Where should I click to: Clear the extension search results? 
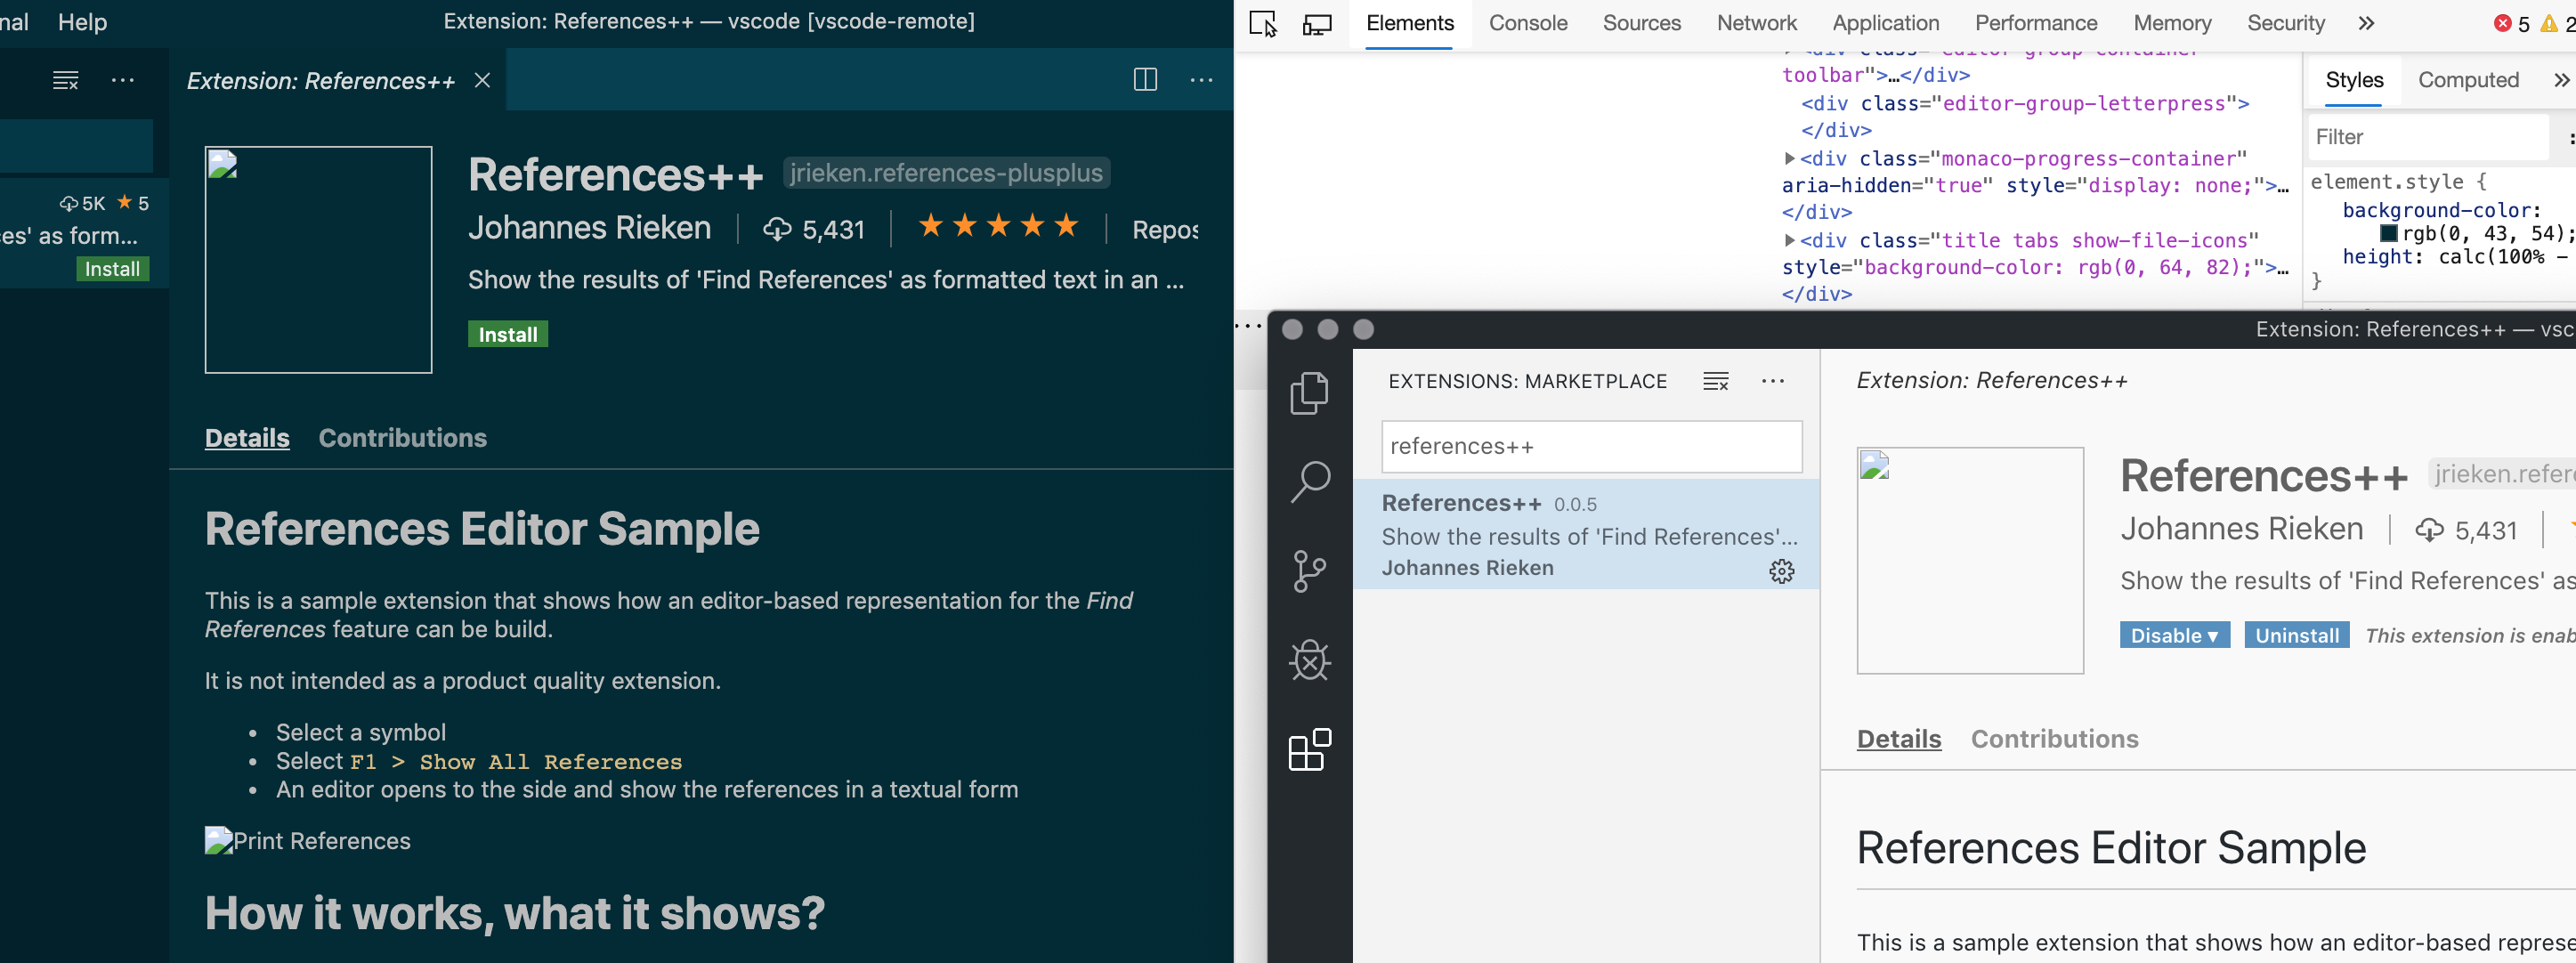pyautogui.click(x=1715, y=381)
